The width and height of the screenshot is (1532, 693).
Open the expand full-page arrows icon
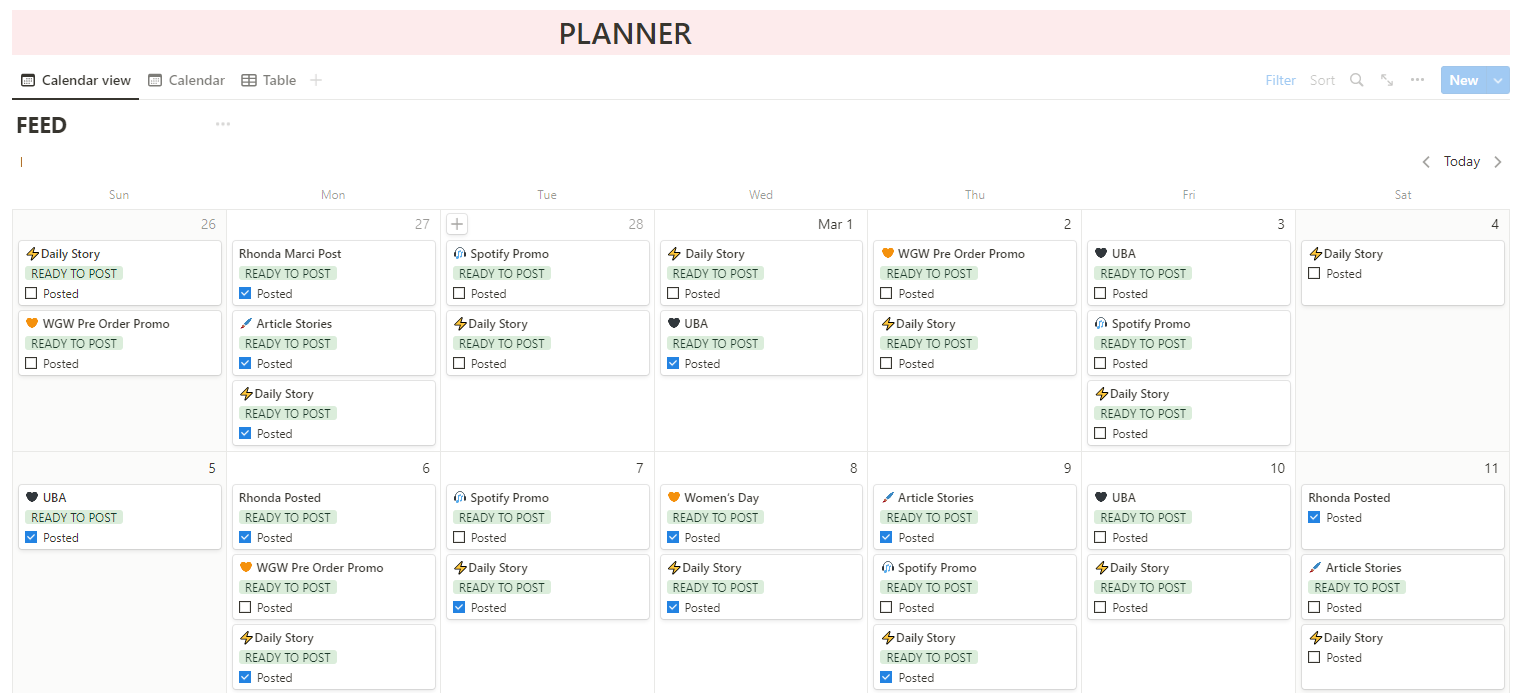[1387, 80]
